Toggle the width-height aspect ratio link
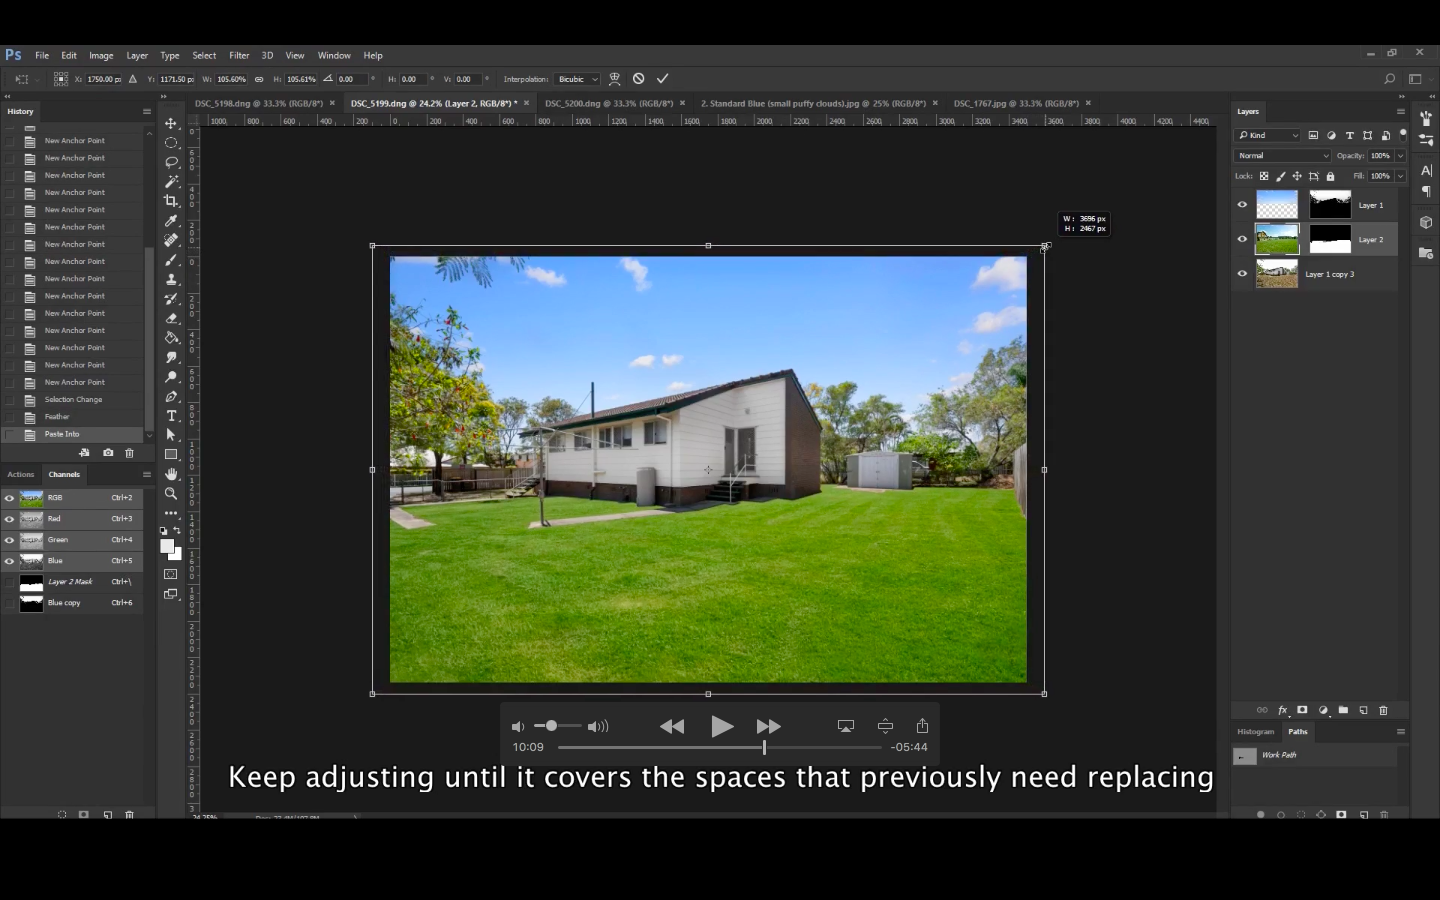This screenshot has width=1440, height=900. (x=259, y=79)
